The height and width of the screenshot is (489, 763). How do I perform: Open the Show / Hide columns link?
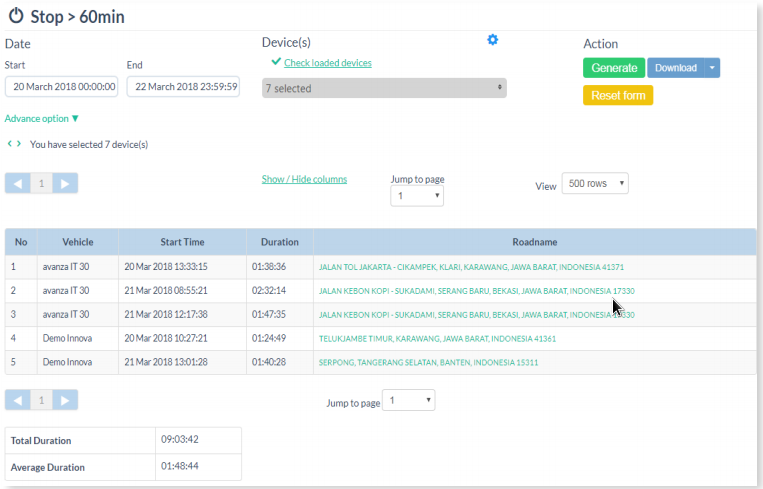pyautogui.click(x=304, y=179)
